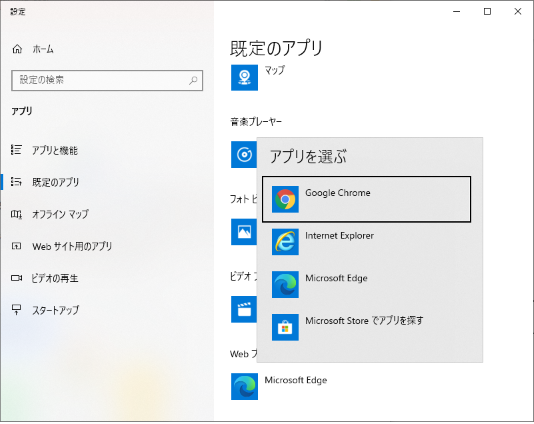This screenshot has height=424, width=534.
Task: Click the 音楽プレーヤー Groove app icon
Action: tap(244, 155)
